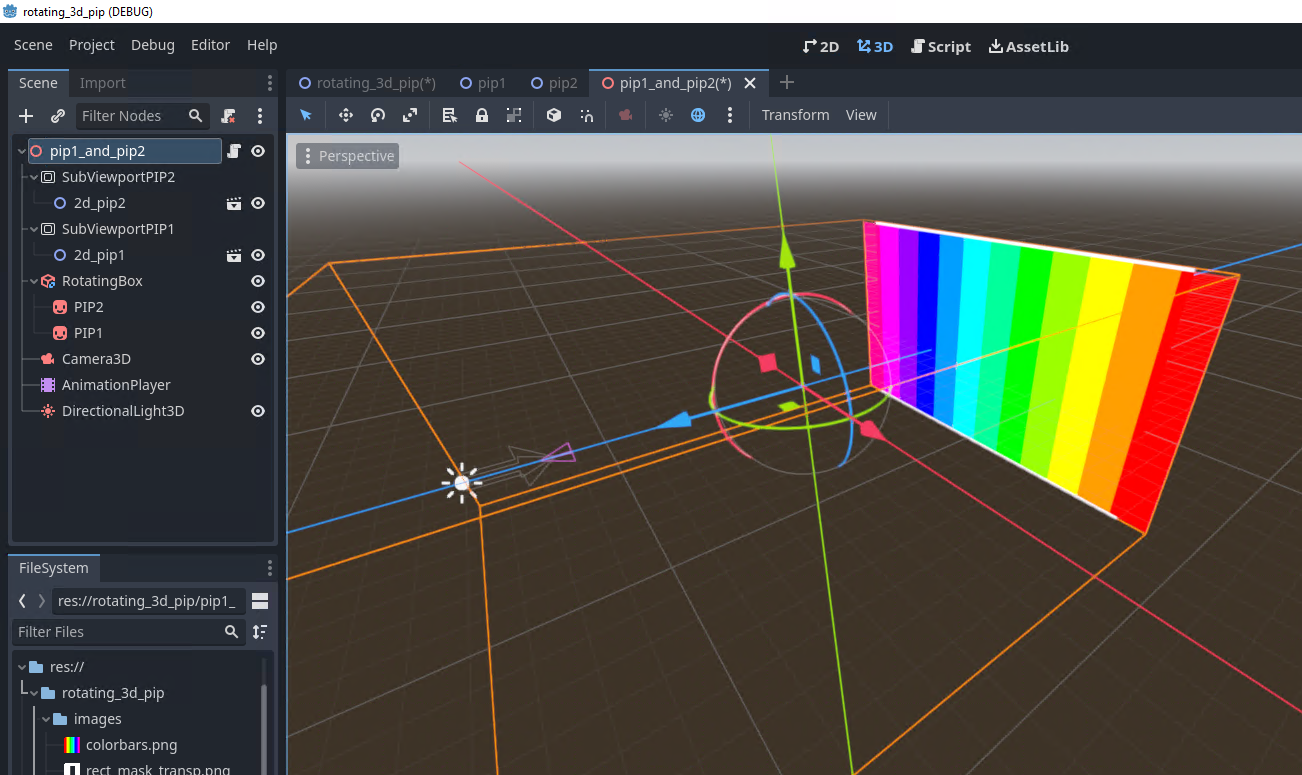1302x775 pixels.
Task: Activate Select Mode arrow tool
Action: point(306,115)
